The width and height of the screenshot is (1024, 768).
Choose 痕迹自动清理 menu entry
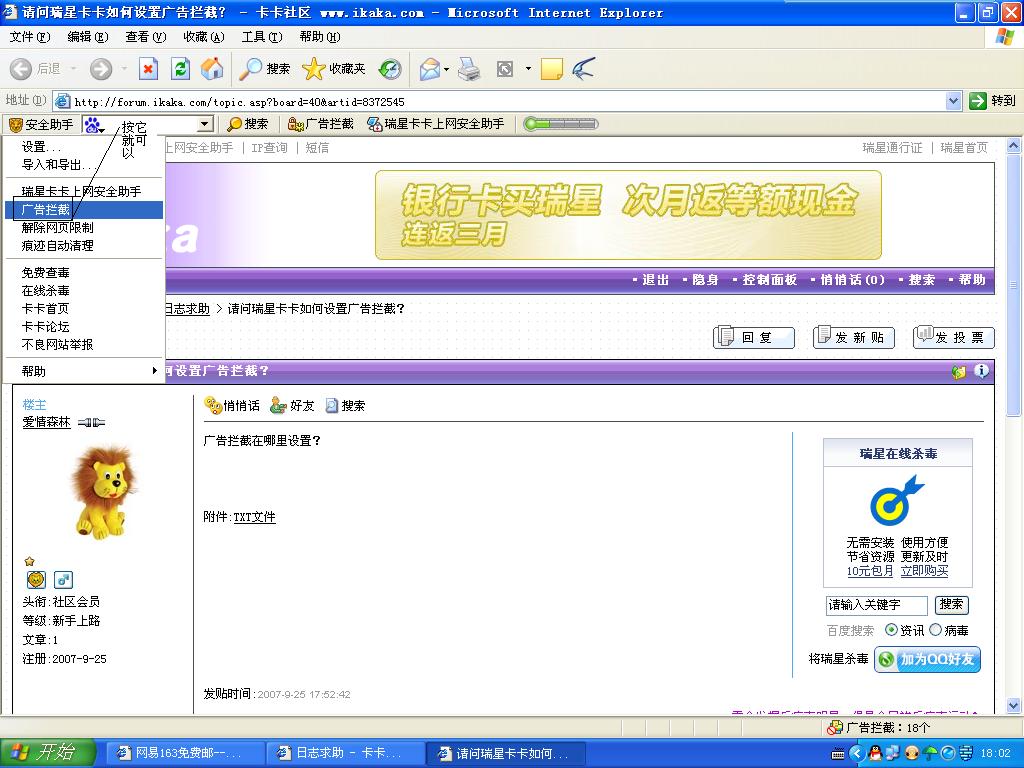(84, 246)
